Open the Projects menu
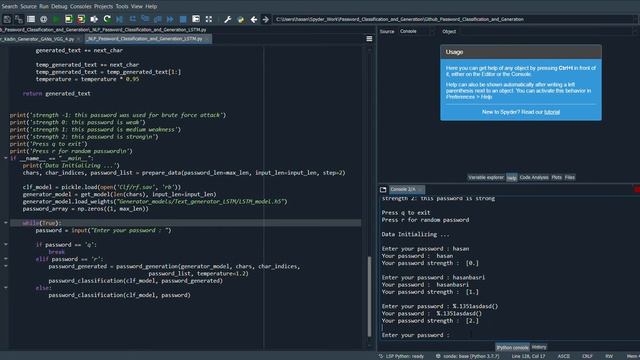640x360 pixels. (x=103, y=6)
